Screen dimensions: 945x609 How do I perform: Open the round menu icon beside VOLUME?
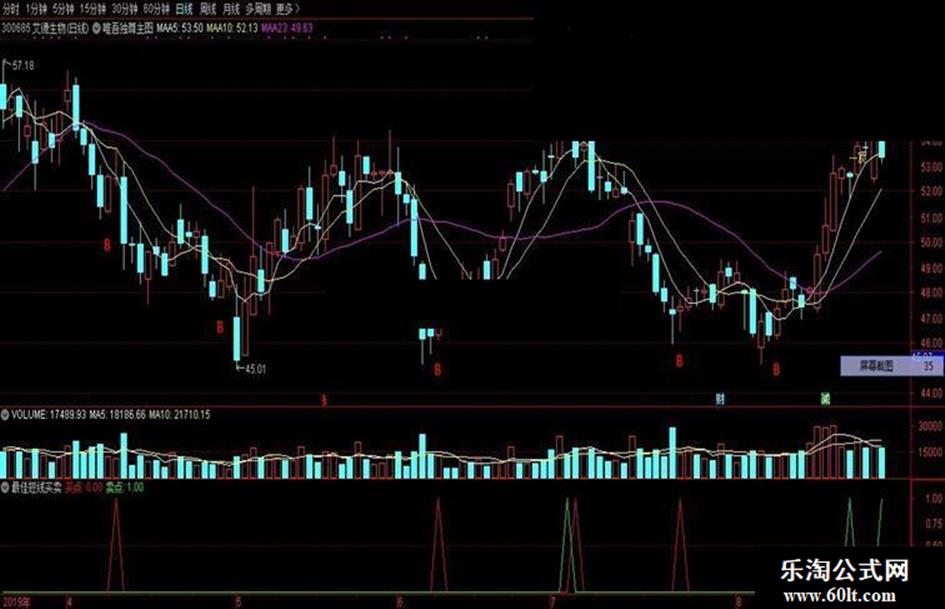coord(5,415)
